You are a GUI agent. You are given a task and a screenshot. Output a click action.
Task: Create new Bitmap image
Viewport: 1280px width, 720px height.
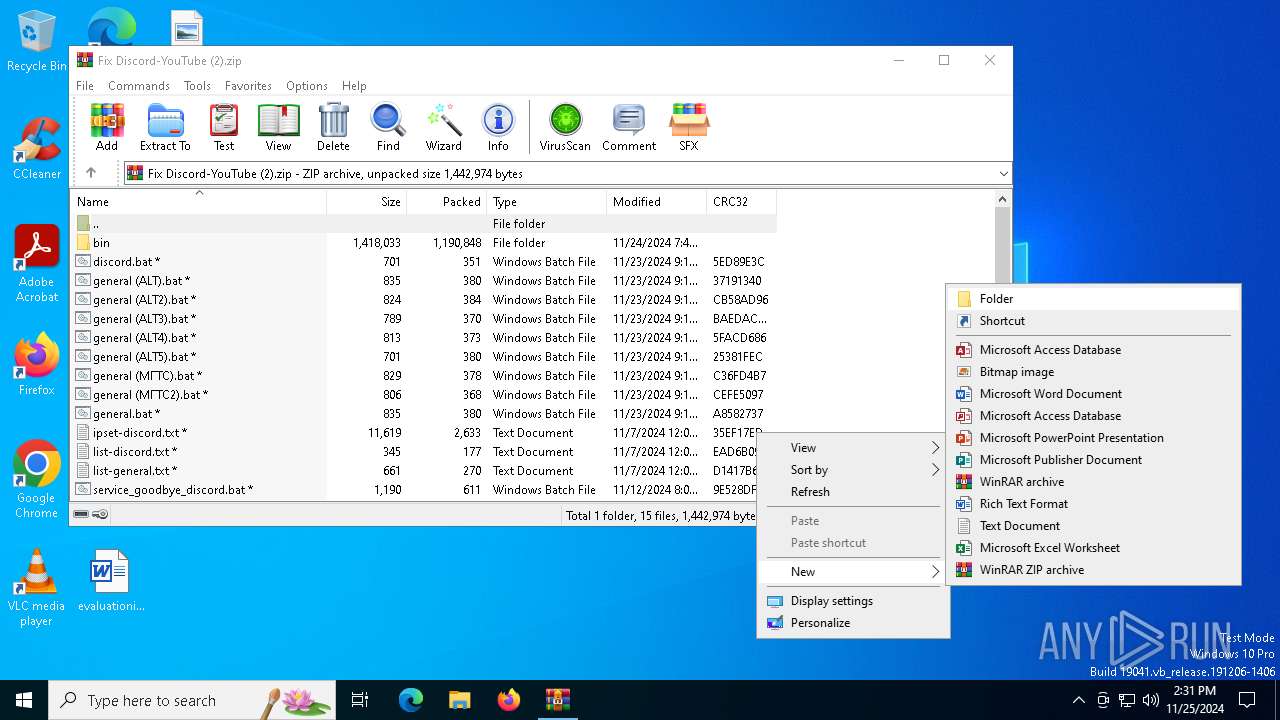click(1094, 372)
